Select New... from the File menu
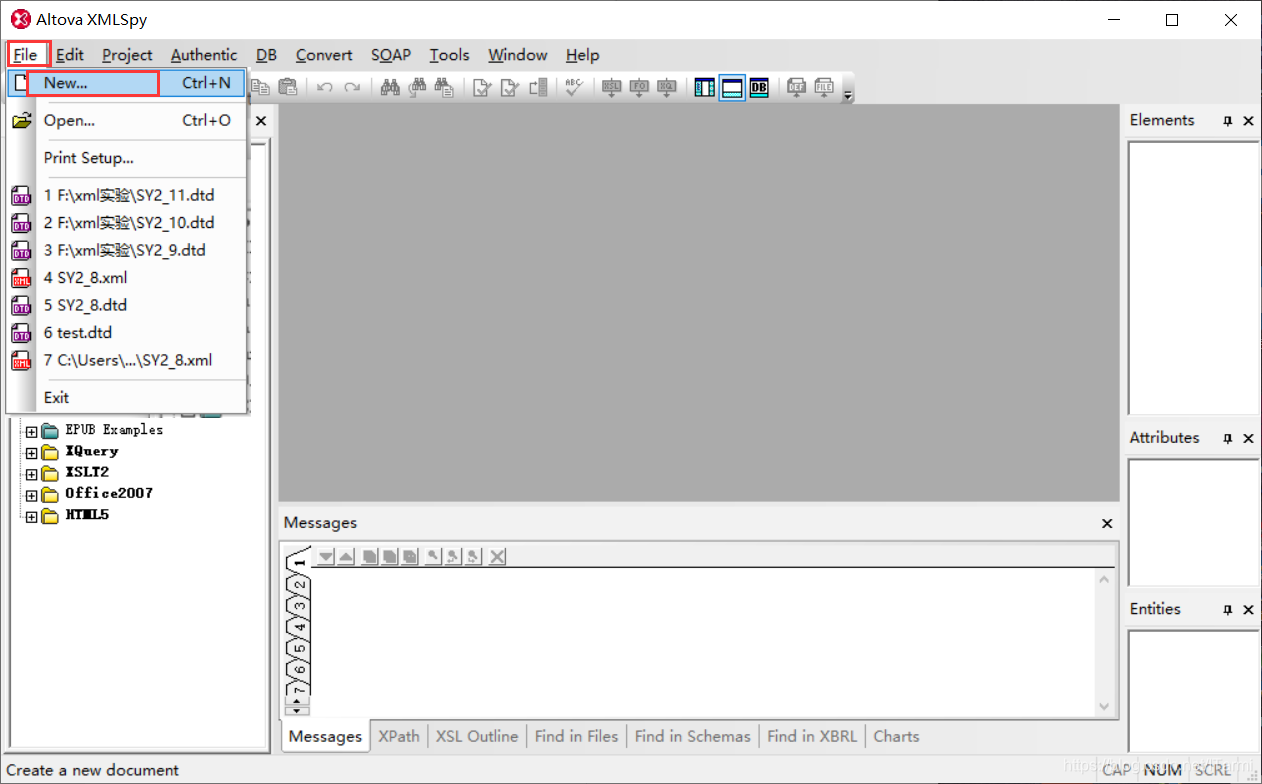Screen dimensions: 1262x784 tap(126, 83)
